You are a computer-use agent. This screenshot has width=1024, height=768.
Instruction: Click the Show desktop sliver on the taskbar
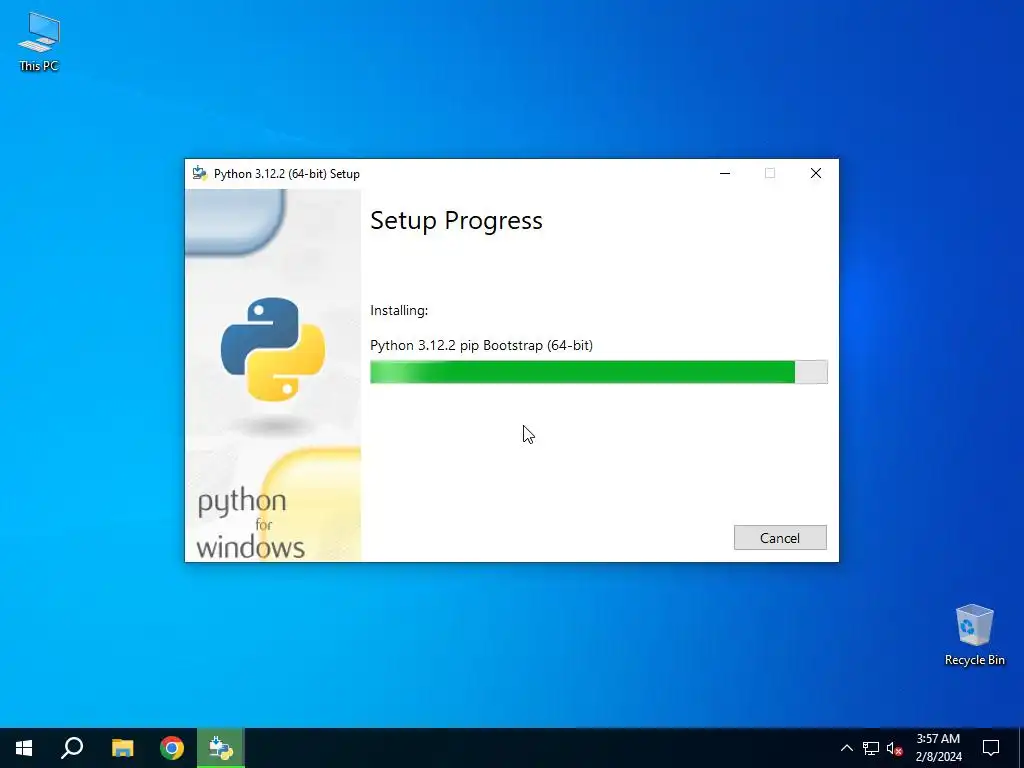[x=1021, y=748]
